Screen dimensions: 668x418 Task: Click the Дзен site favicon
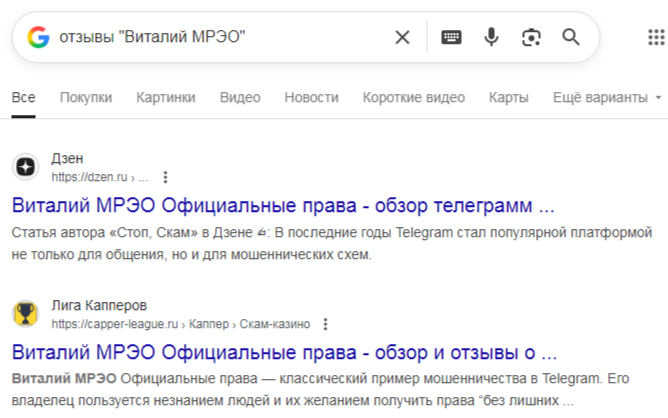tap(25, 167)
